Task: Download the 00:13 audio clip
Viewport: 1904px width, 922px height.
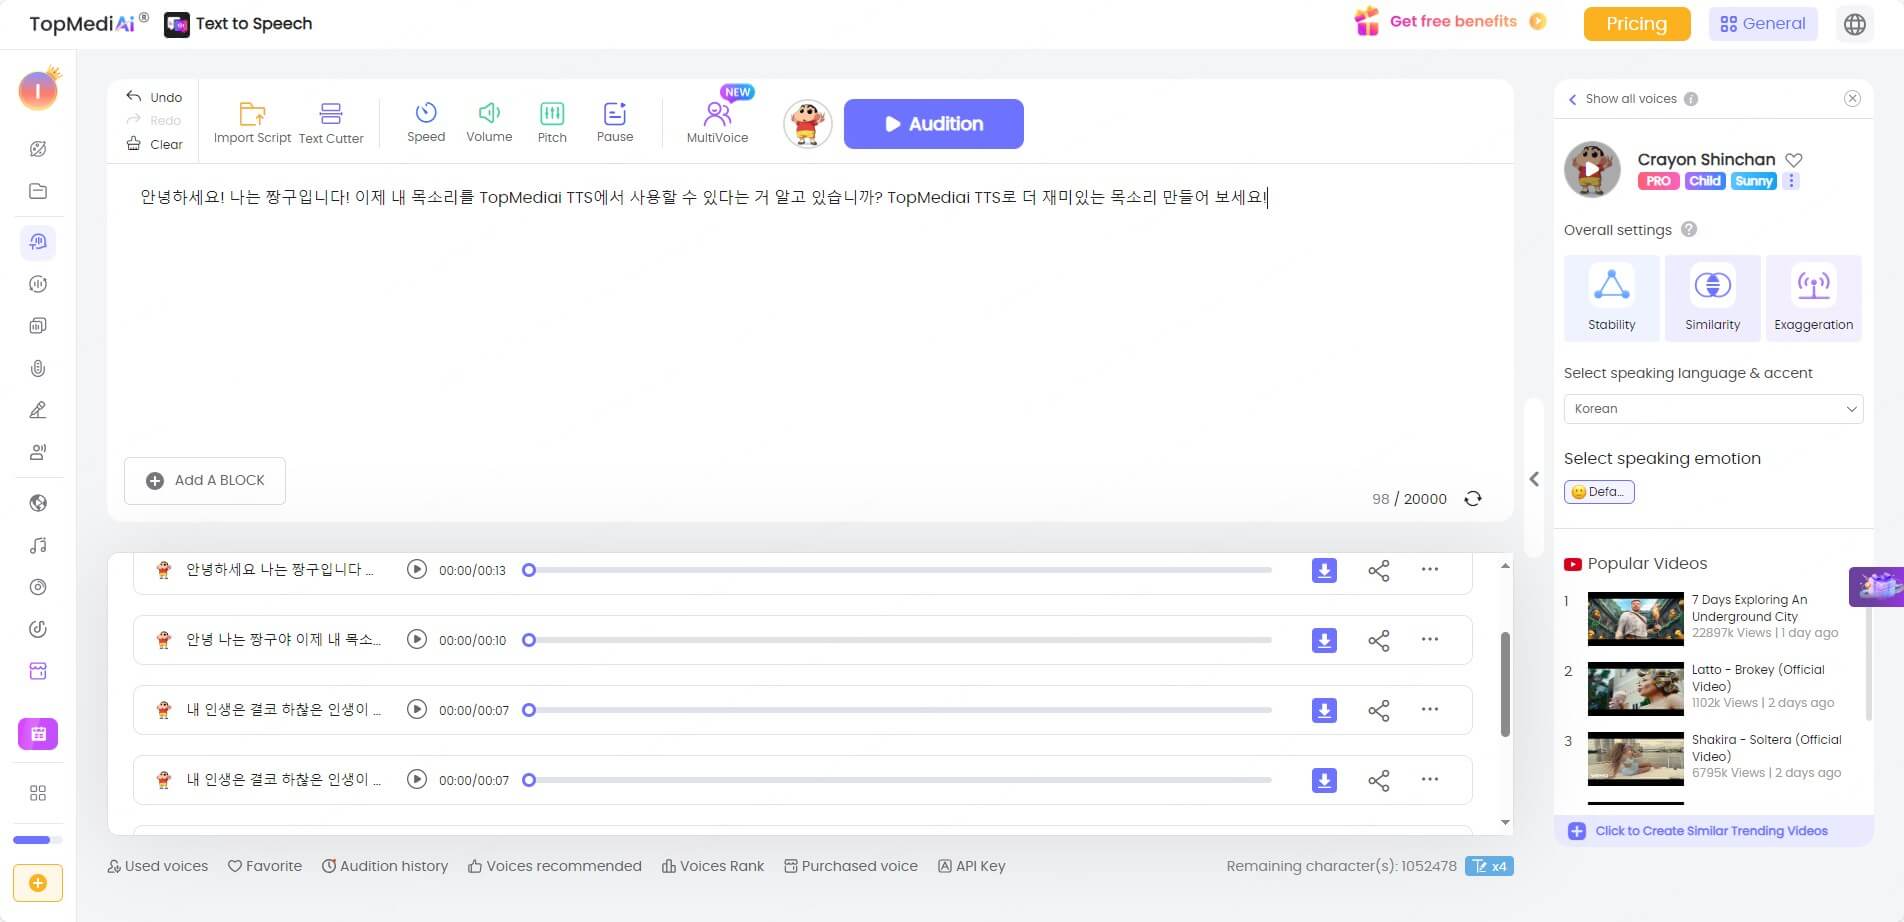Action: click(x=1324, y=570)
